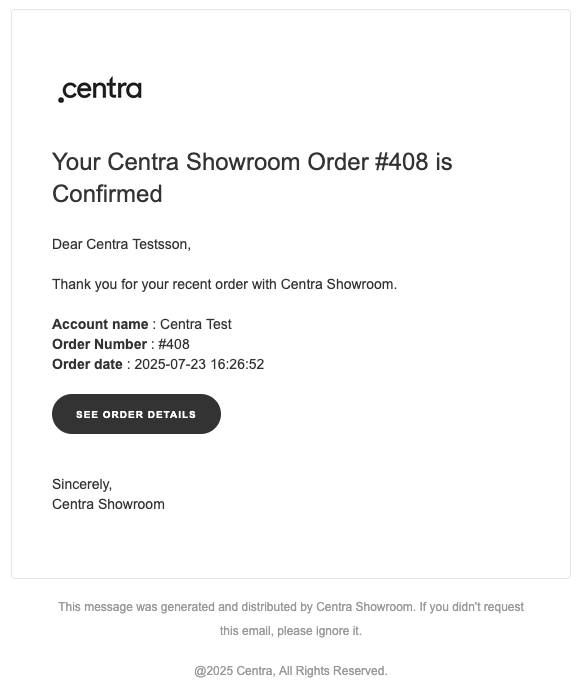Select the 'Centra Test' account value
The width and height of the screenshot is (586, 687).
[x=195, y=324]
